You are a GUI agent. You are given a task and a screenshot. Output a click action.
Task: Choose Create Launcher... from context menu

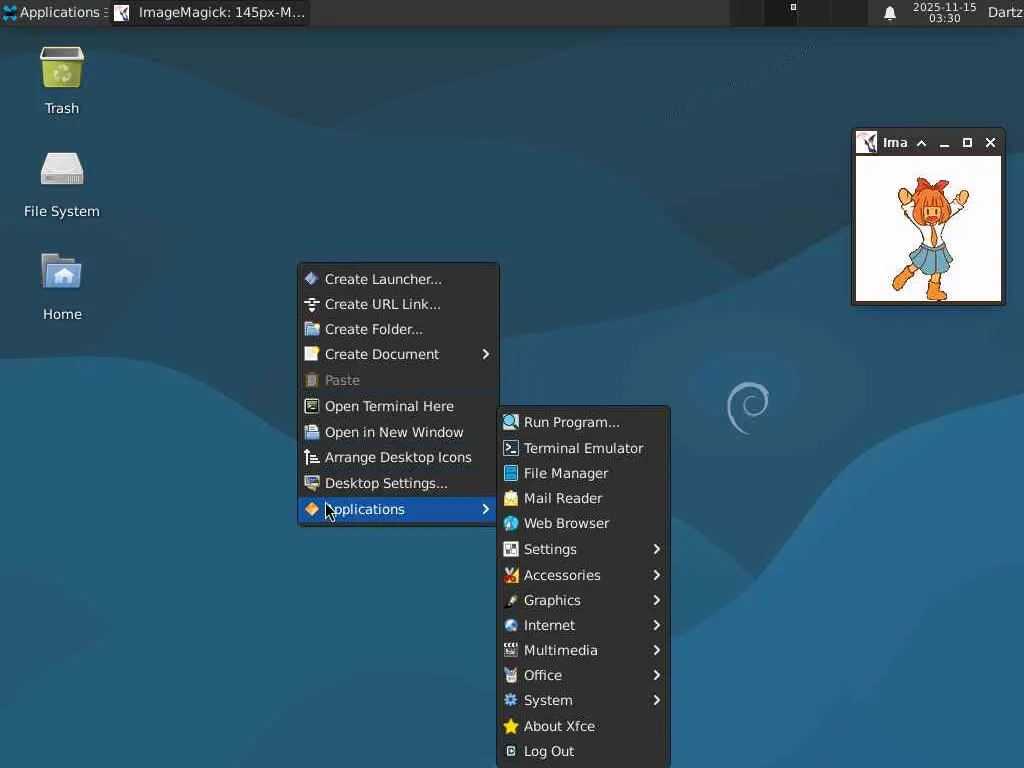398,279
